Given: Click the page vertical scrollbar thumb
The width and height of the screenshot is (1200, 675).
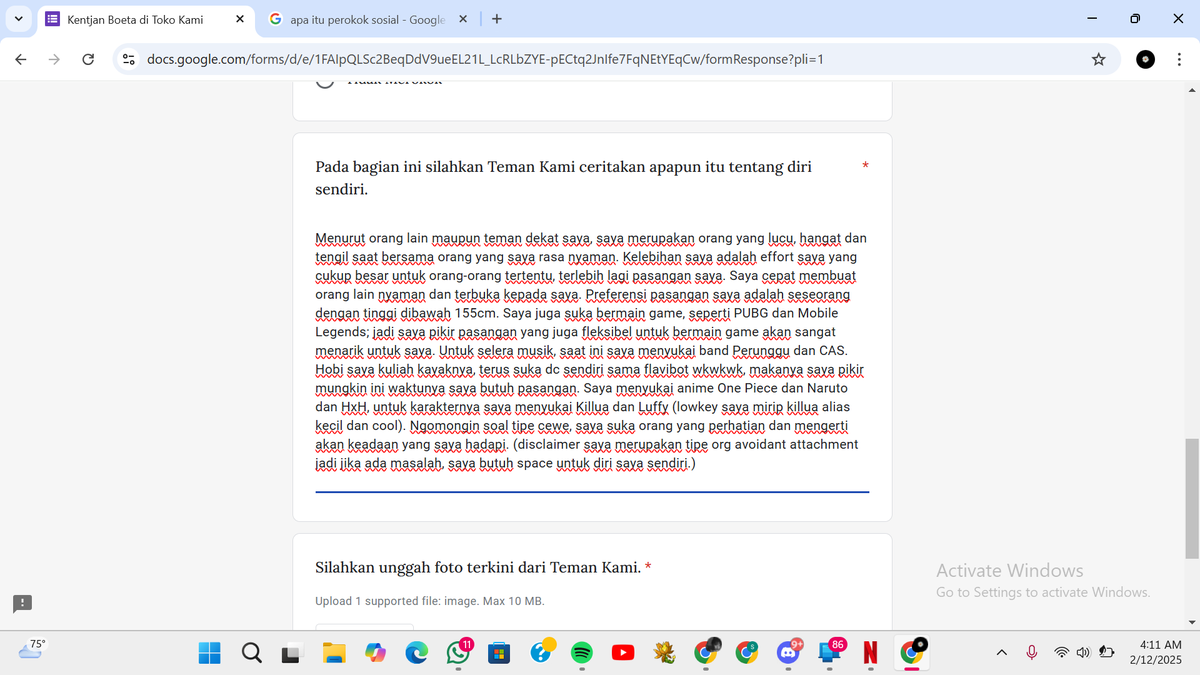Looking at the screenshot, I should tap(1191, 498).
